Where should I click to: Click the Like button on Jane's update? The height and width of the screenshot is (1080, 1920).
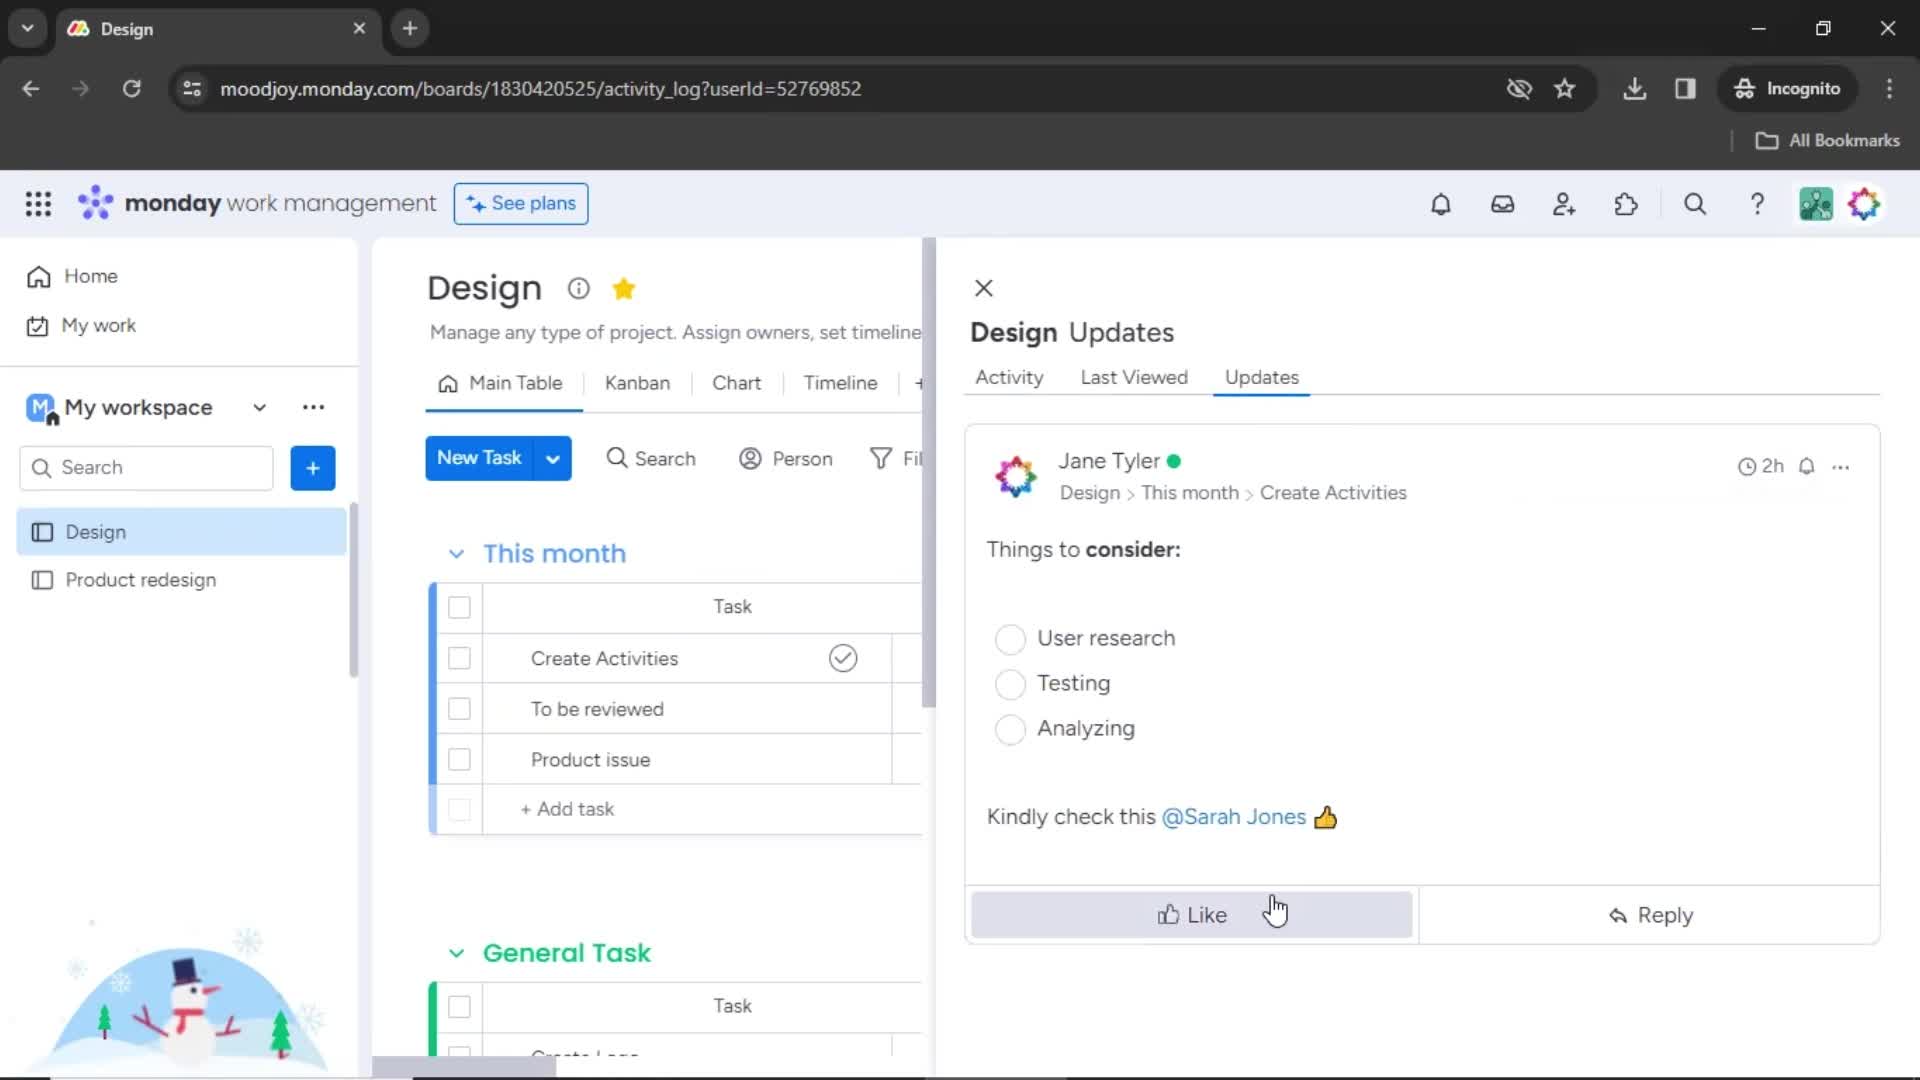tap(1192, 914)
